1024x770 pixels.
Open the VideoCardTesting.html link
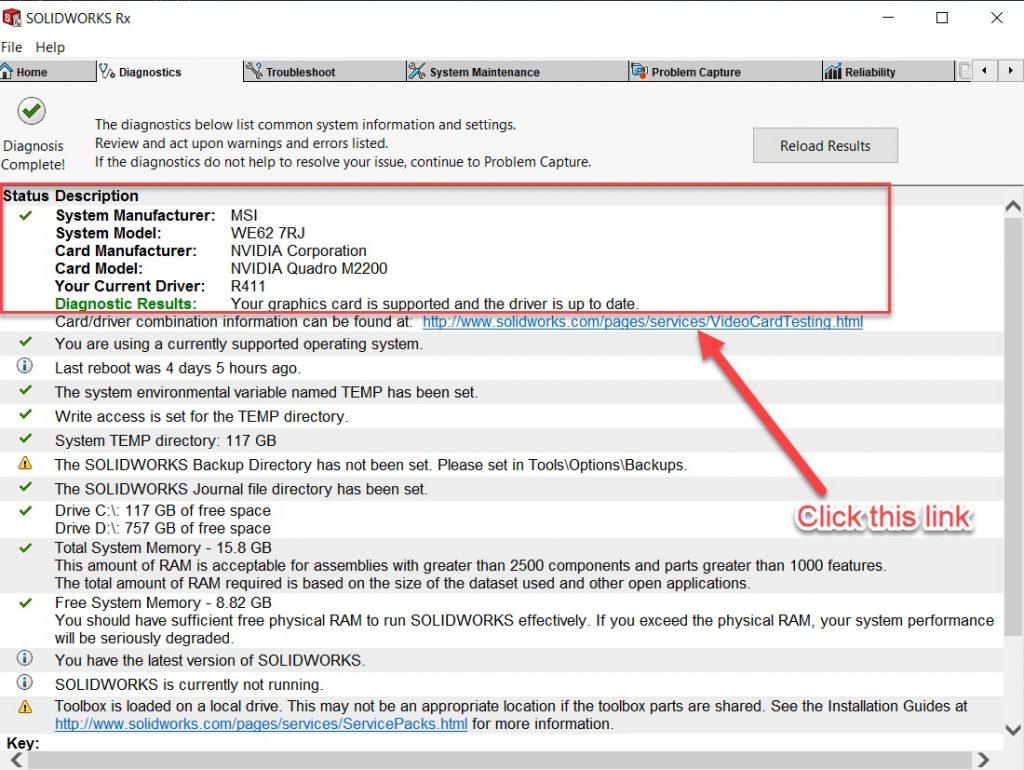click(643, 321)
